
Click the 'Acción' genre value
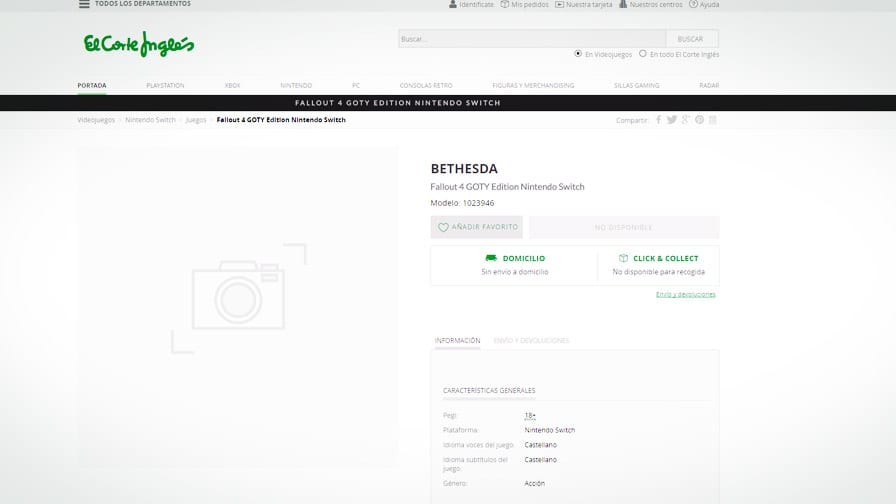[x=534, y=483]
